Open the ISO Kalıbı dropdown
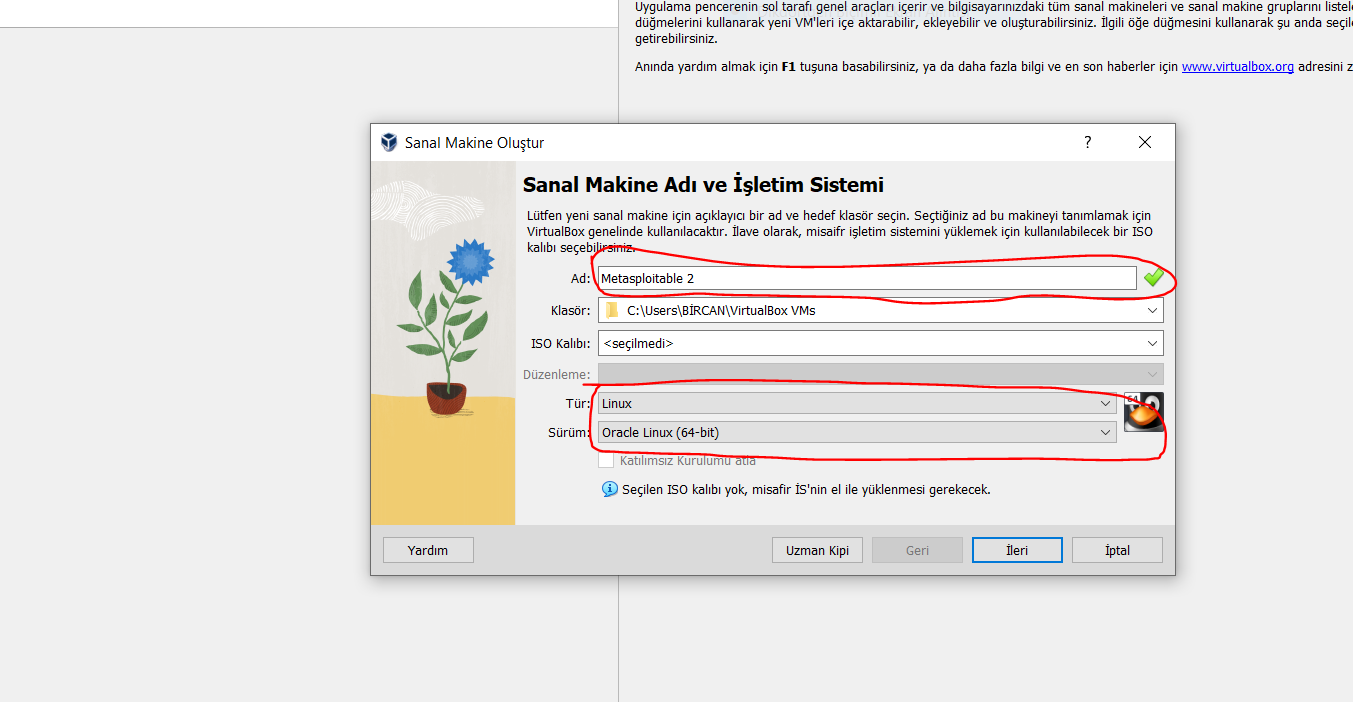Screen dimensions: 1353x702 881,343
